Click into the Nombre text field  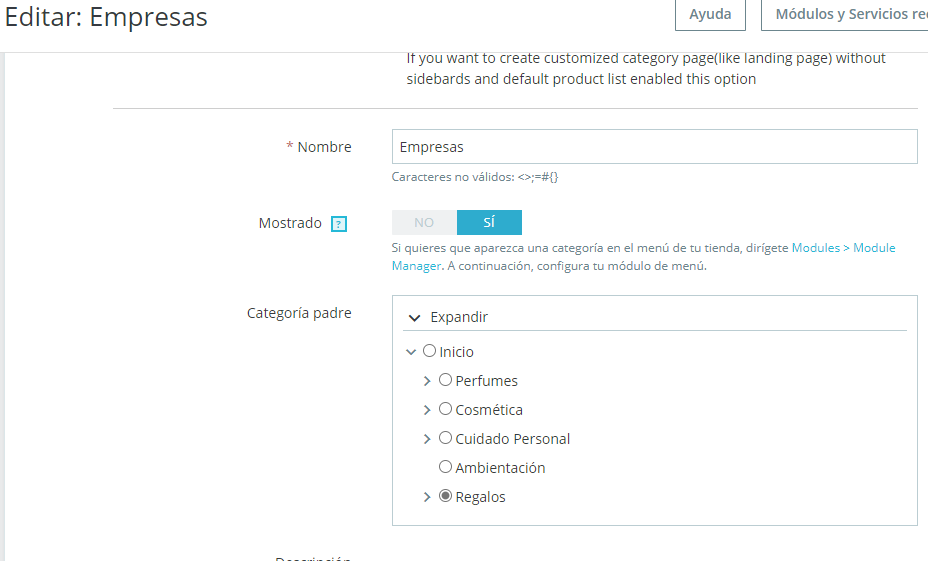click(x=654, y=147)
